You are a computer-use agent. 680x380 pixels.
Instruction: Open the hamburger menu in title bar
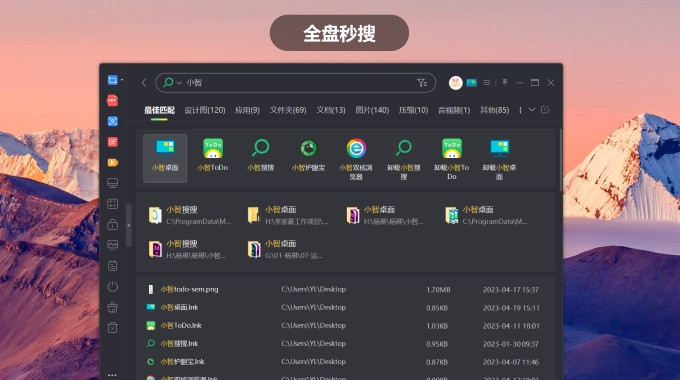pyautogui.click(x=487, y=82)
